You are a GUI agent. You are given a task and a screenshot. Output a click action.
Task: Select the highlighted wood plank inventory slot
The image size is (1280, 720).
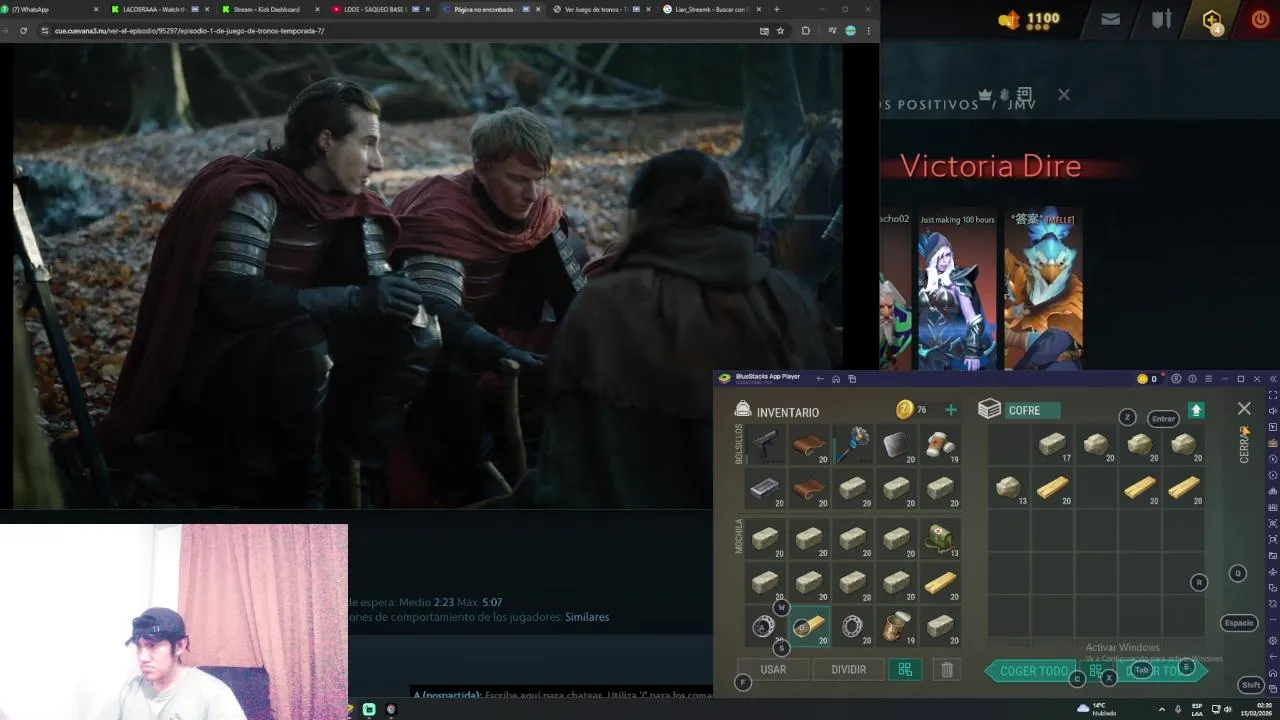(809, 626)
